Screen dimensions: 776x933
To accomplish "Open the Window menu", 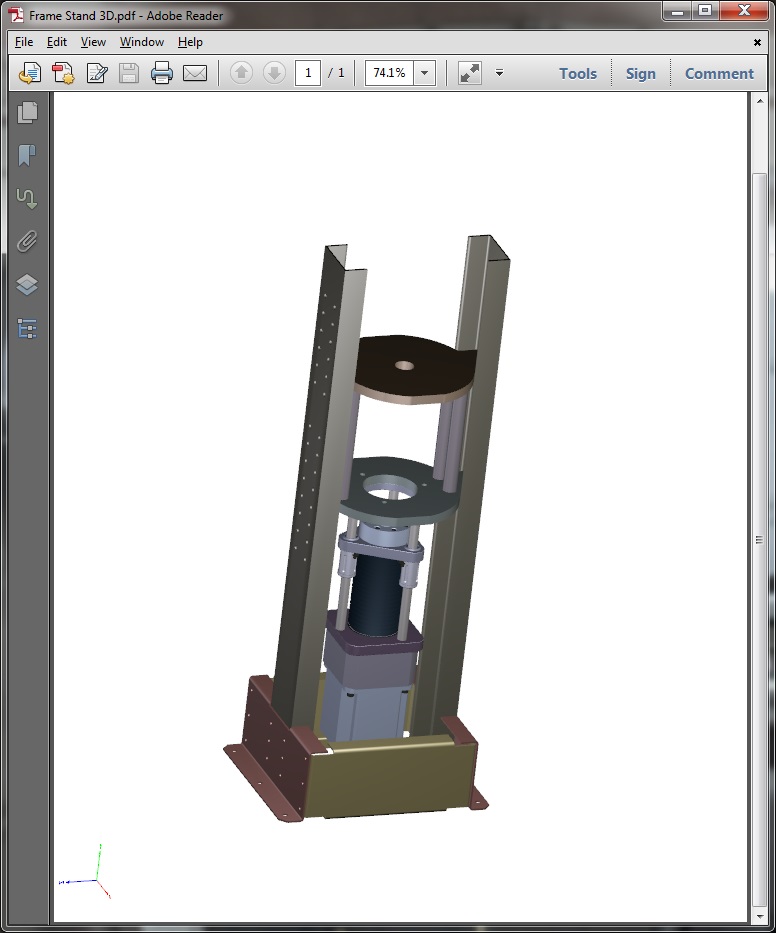I will (x=141, y=42).
